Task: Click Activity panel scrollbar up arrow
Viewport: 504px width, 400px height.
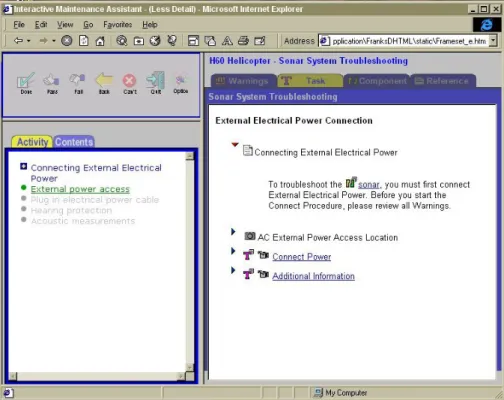Action: (x=190, y=156)
